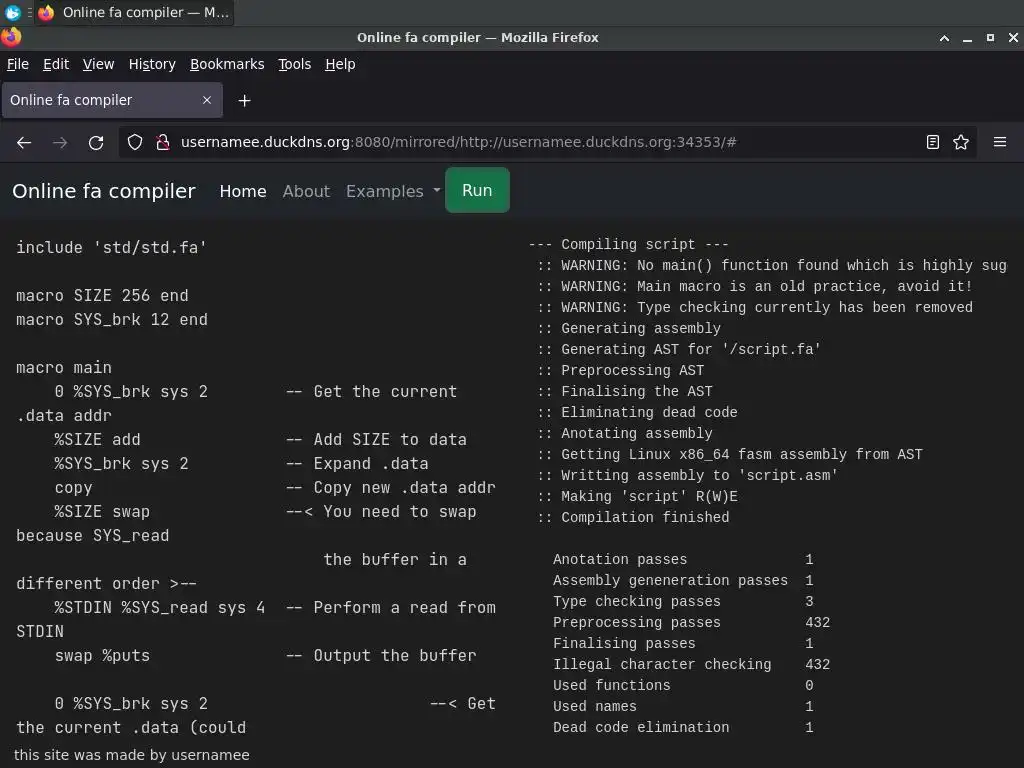Image resolution: width=1024 pixels, height=768 pixels.
Task: Select the Online fa compiler browser tab
Action: 112,100
